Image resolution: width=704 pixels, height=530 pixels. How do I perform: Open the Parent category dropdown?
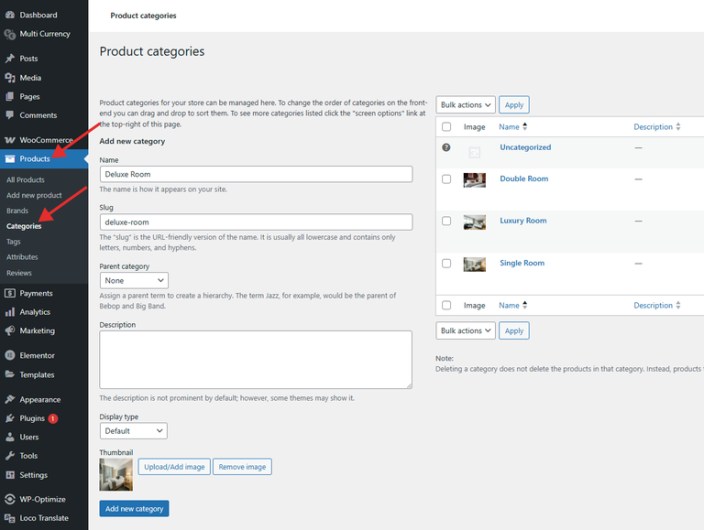[x=134, y=281]
